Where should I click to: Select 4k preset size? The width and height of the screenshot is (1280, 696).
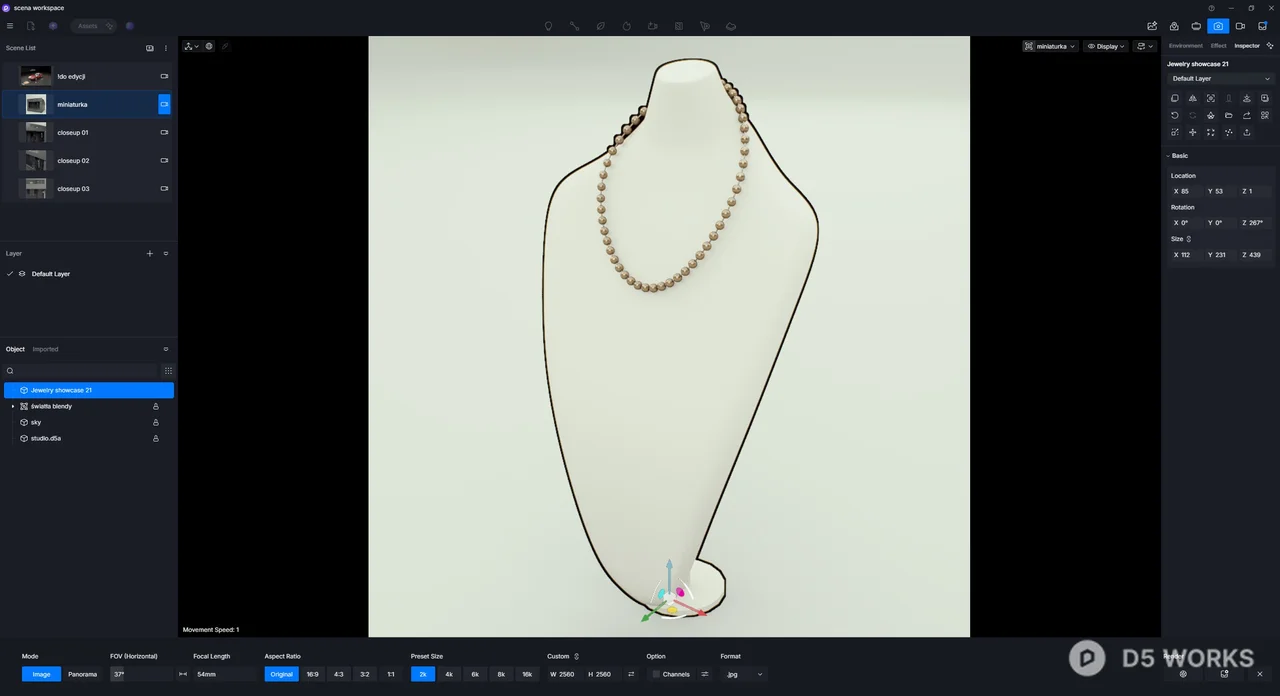pos(449,674)
